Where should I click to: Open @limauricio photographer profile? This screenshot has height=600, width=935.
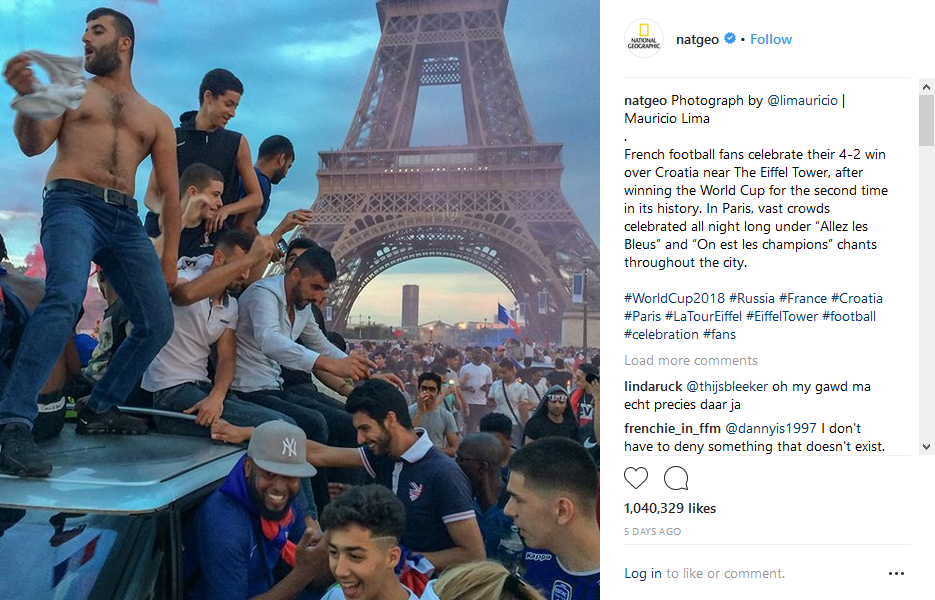point(802,100)
